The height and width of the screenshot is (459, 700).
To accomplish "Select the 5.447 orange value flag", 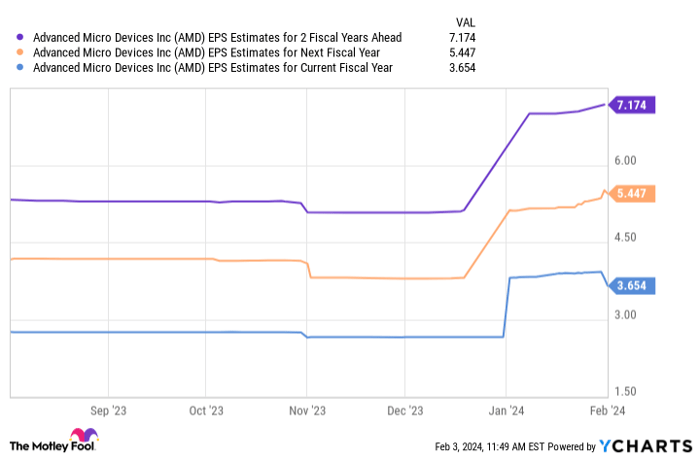I will [x=634, y=194].
